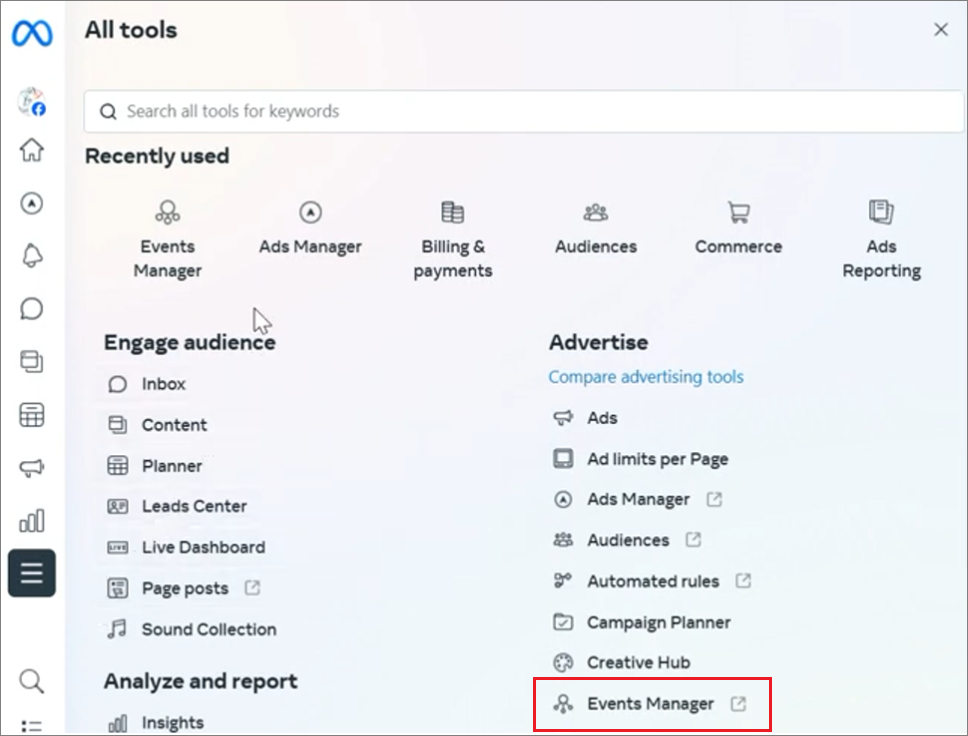Open the Facebook page profile switcher
Viewport: 968px width, 736px height.
click(x=31, y=101)
